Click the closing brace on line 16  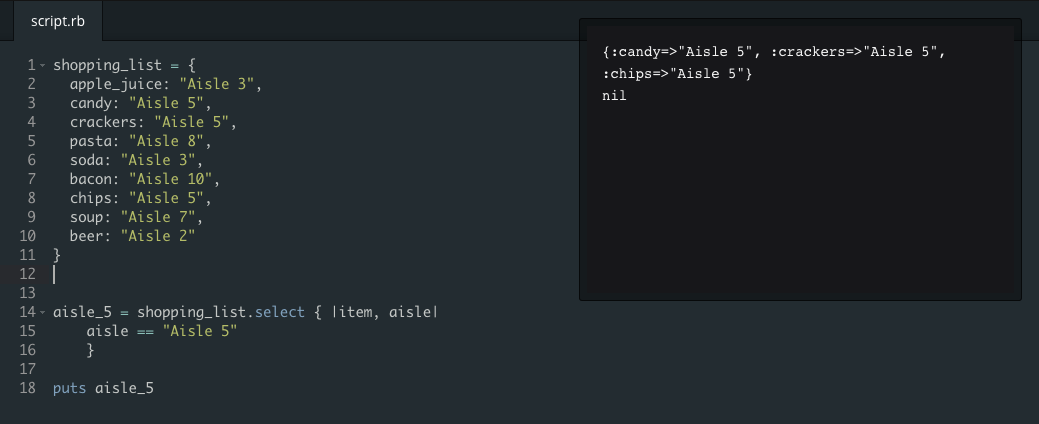[91, 350]
